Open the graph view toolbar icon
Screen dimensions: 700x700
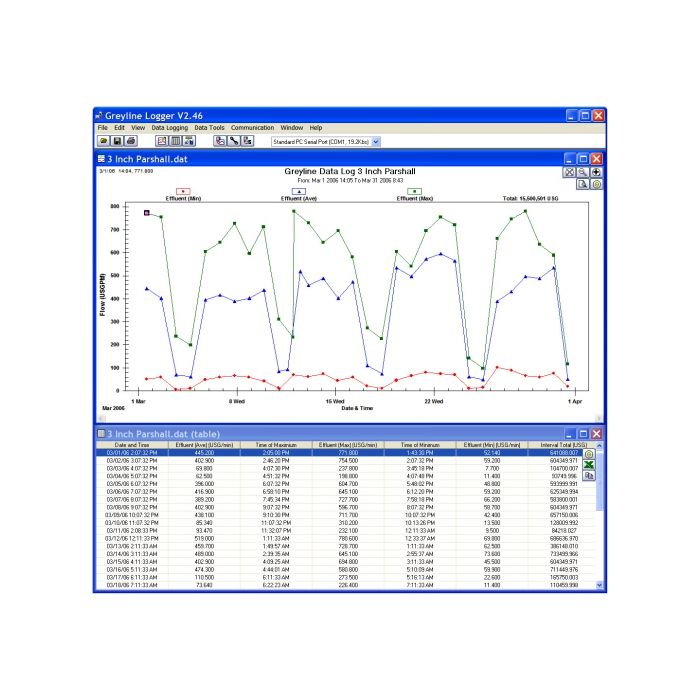[162, 141]
